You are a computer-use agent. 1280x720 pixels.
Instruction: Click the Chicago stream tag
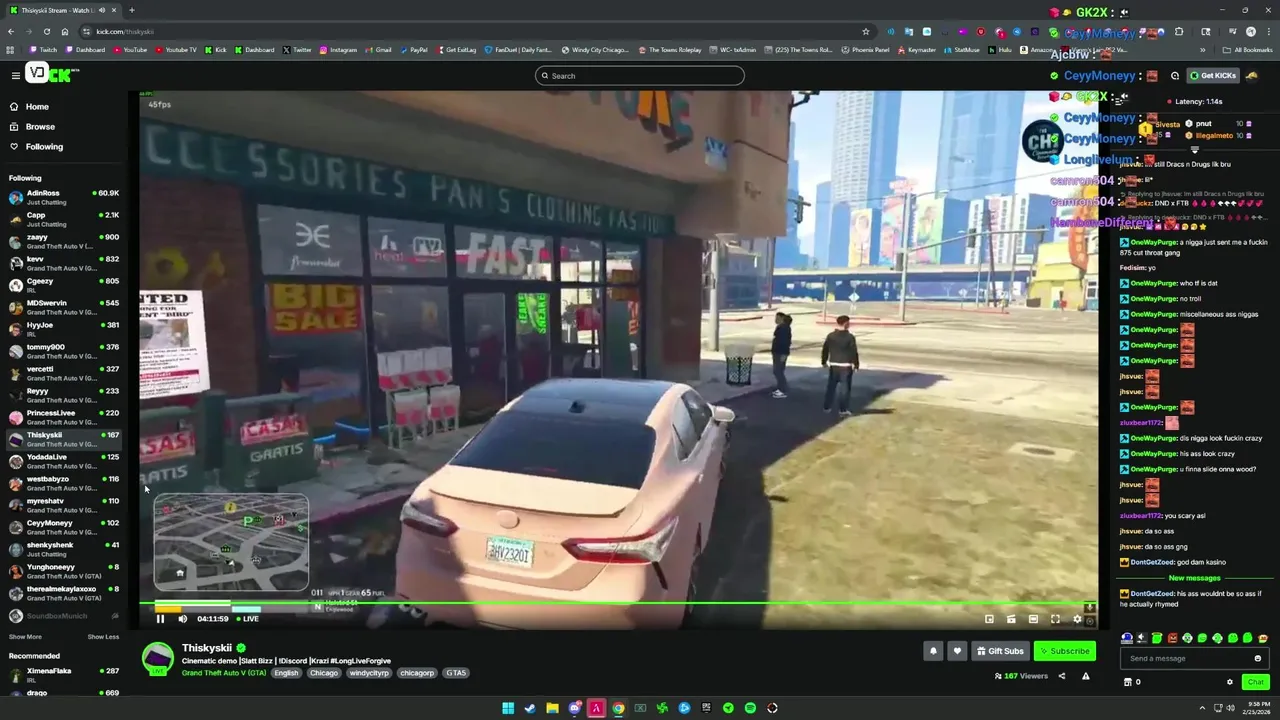click(324, 673)
